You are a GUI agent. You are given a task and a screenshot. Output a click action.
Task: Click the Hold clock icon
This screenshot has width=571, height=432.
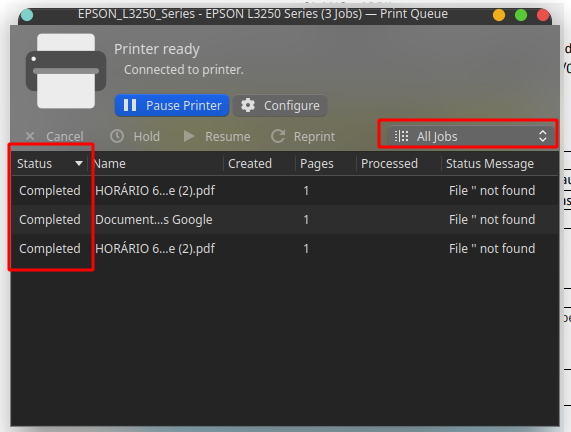coord(117,136)
